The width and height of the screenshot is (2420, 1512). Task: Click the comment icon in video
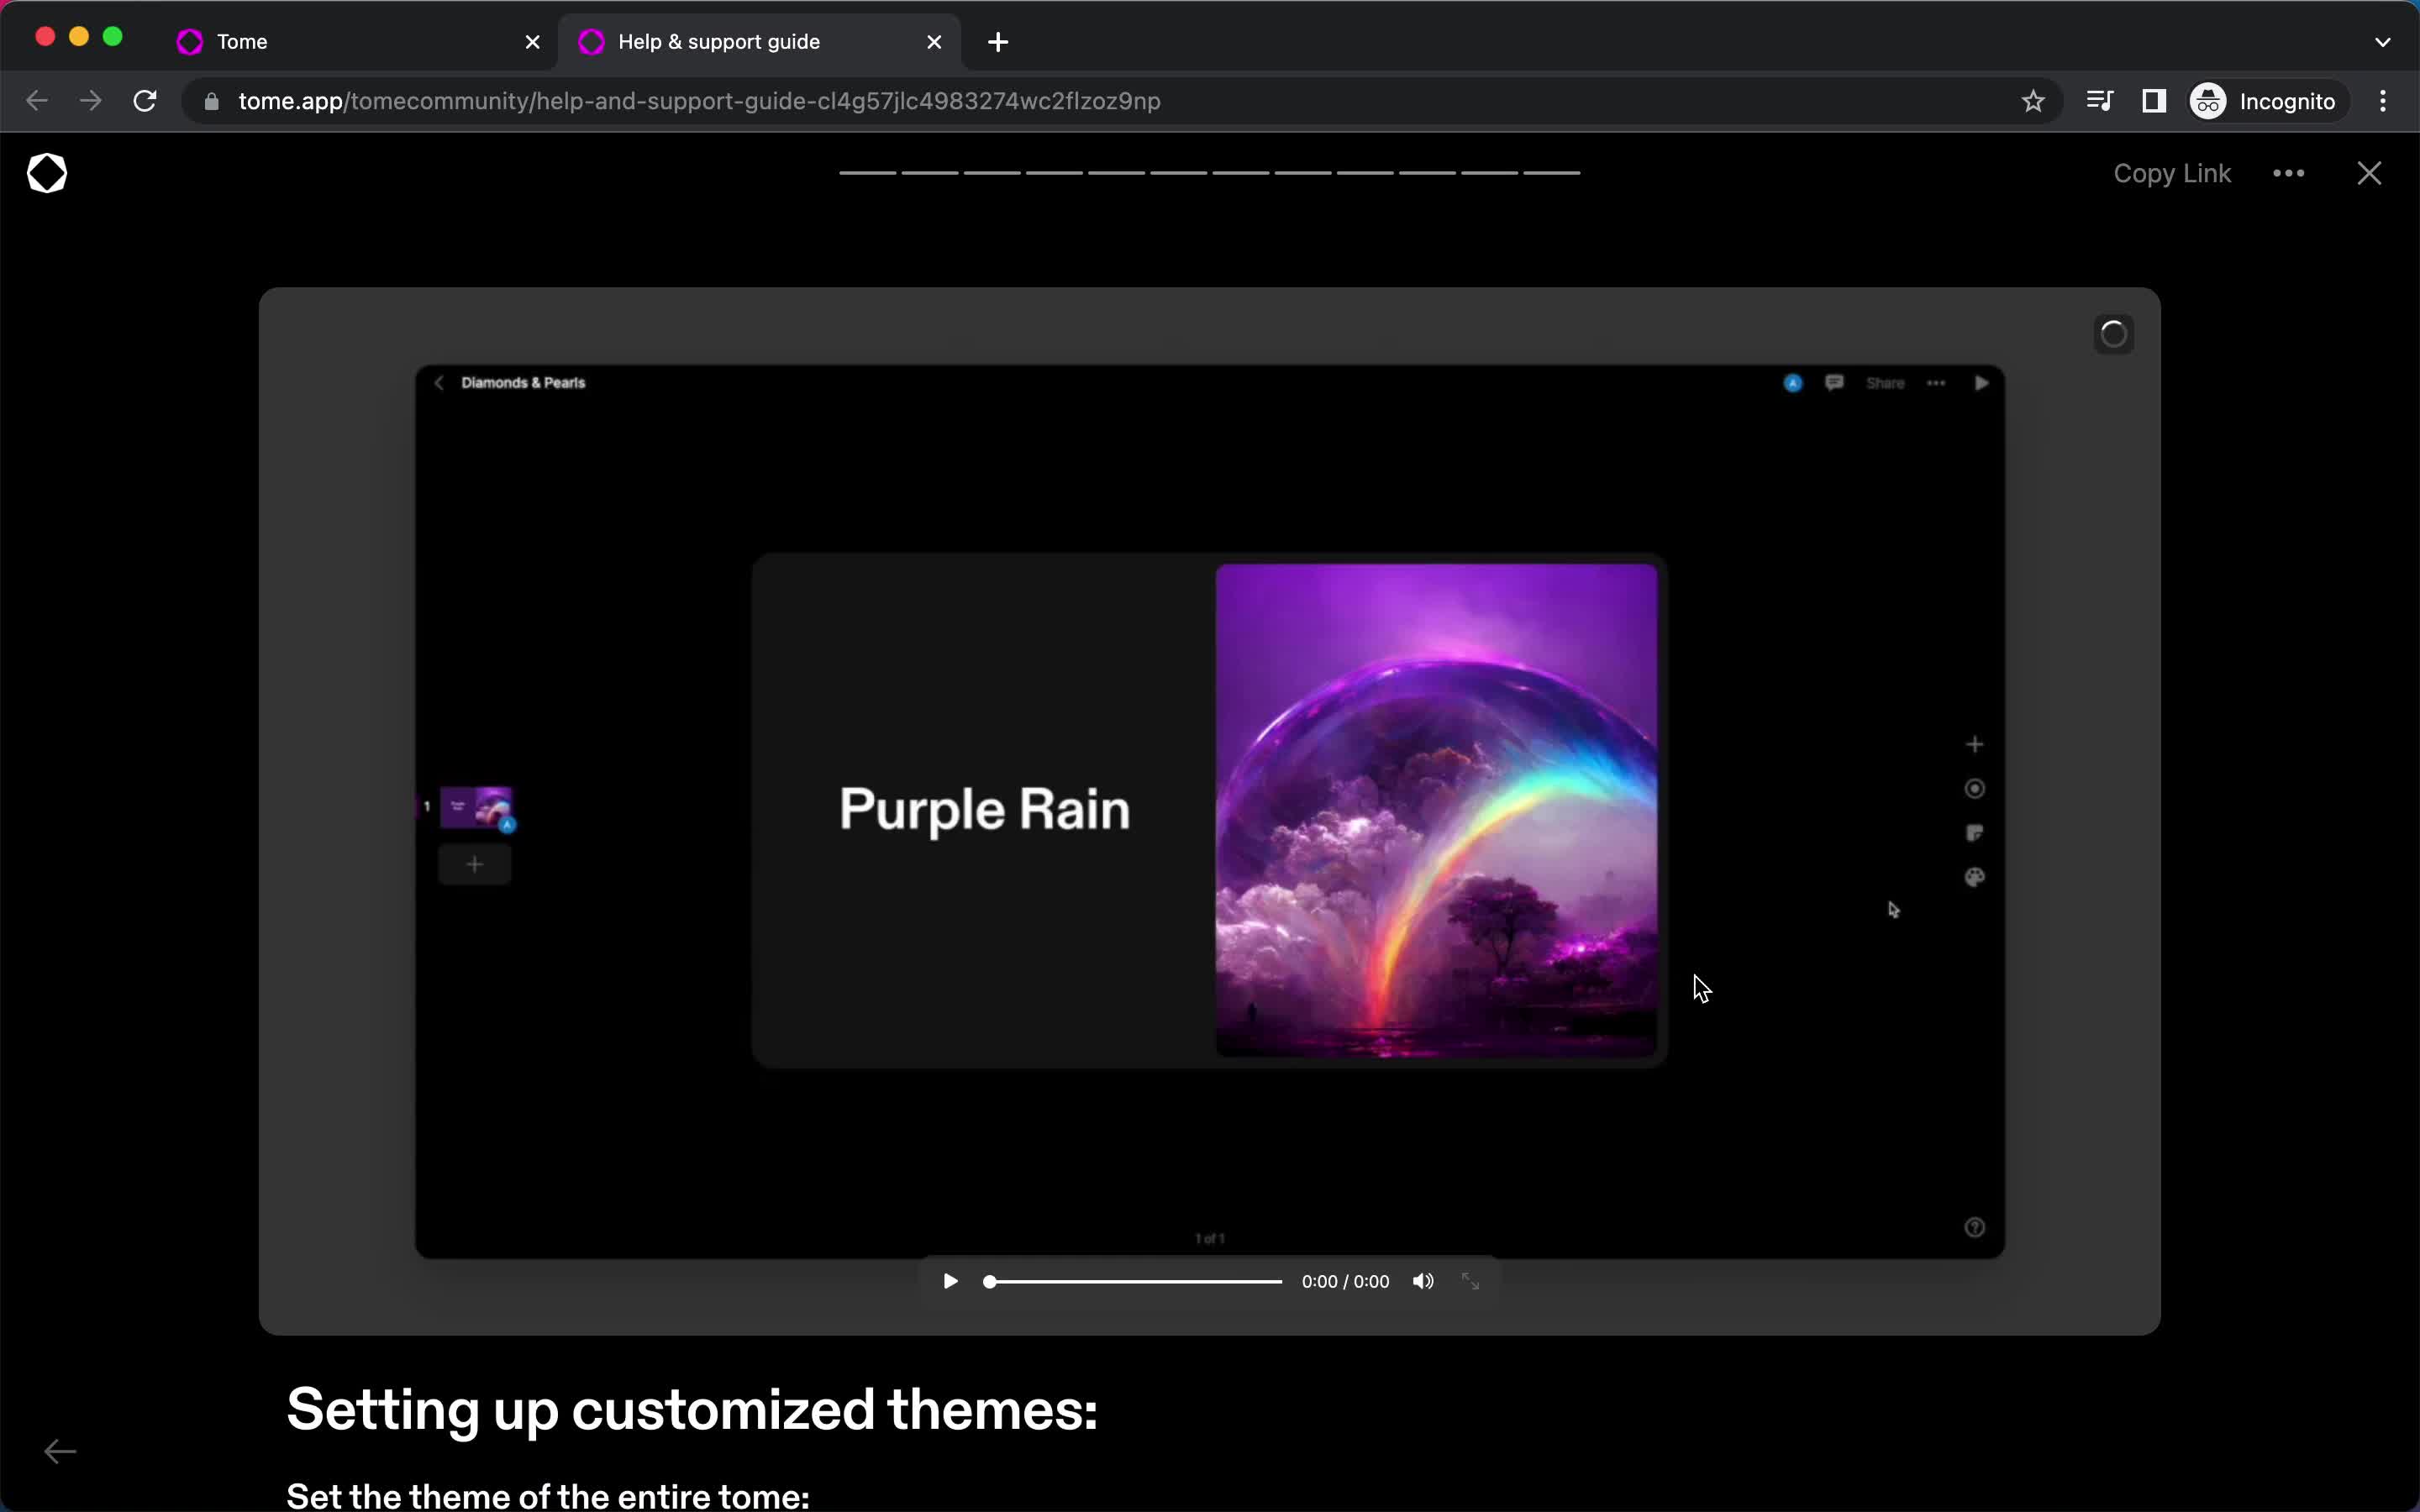click(x=1834, y=383)
